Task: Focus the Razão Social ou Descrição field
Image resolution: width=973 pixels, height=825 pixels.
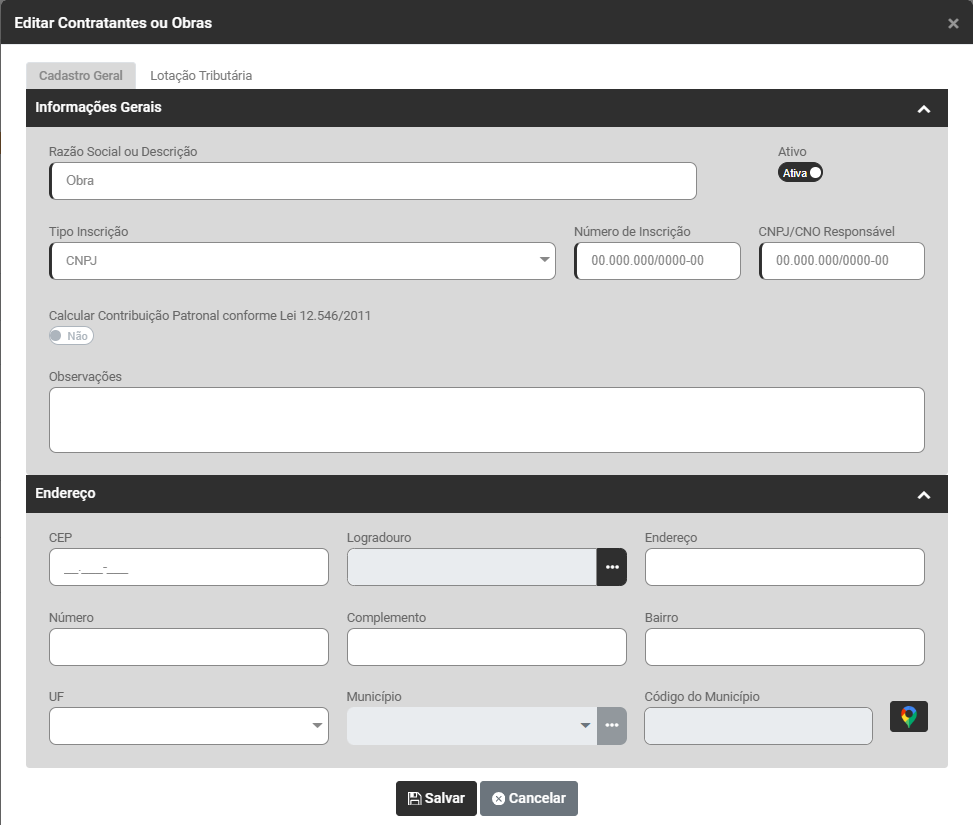Action: [373, 181]
